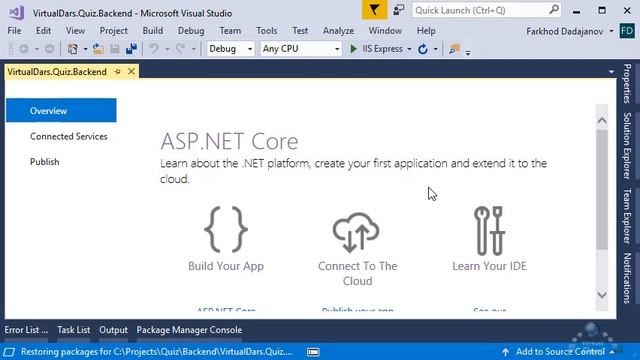Click the scroll up arrow on overview page
The image size is (640, 360).
pyautogui.click(x=602, y=121)
